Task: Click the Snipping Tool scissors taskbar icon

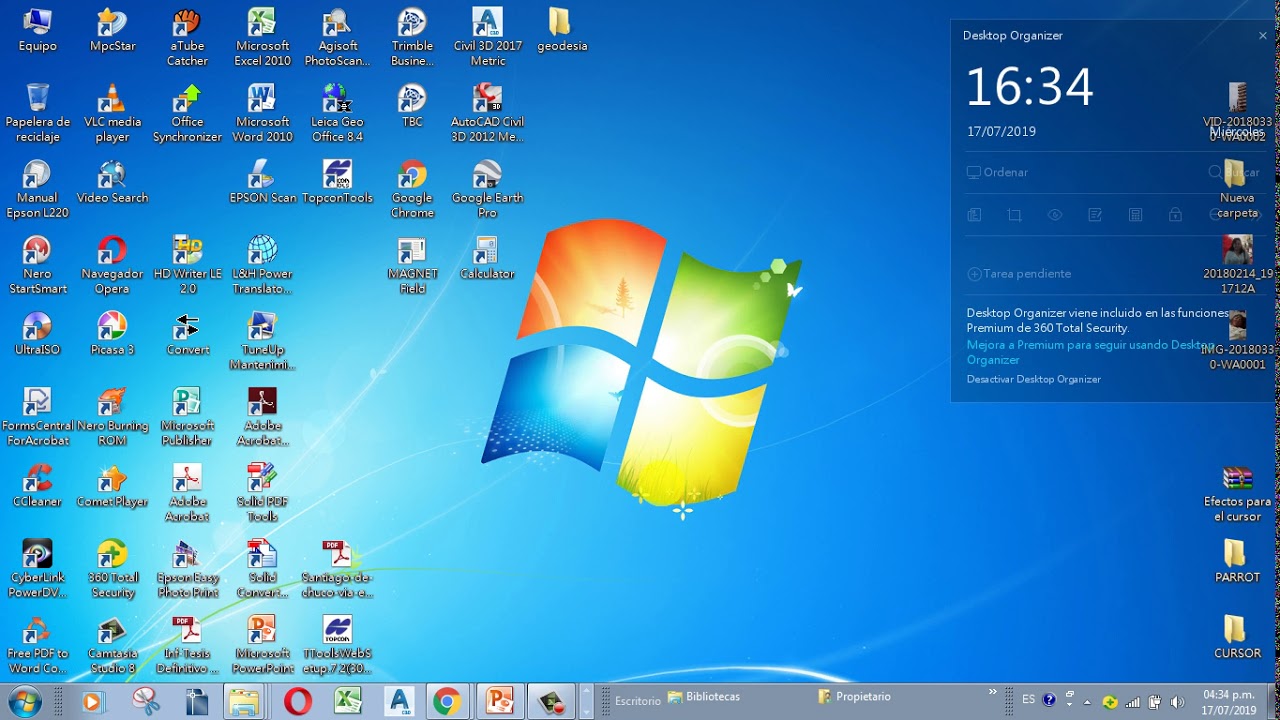Action: pos(146,702)
